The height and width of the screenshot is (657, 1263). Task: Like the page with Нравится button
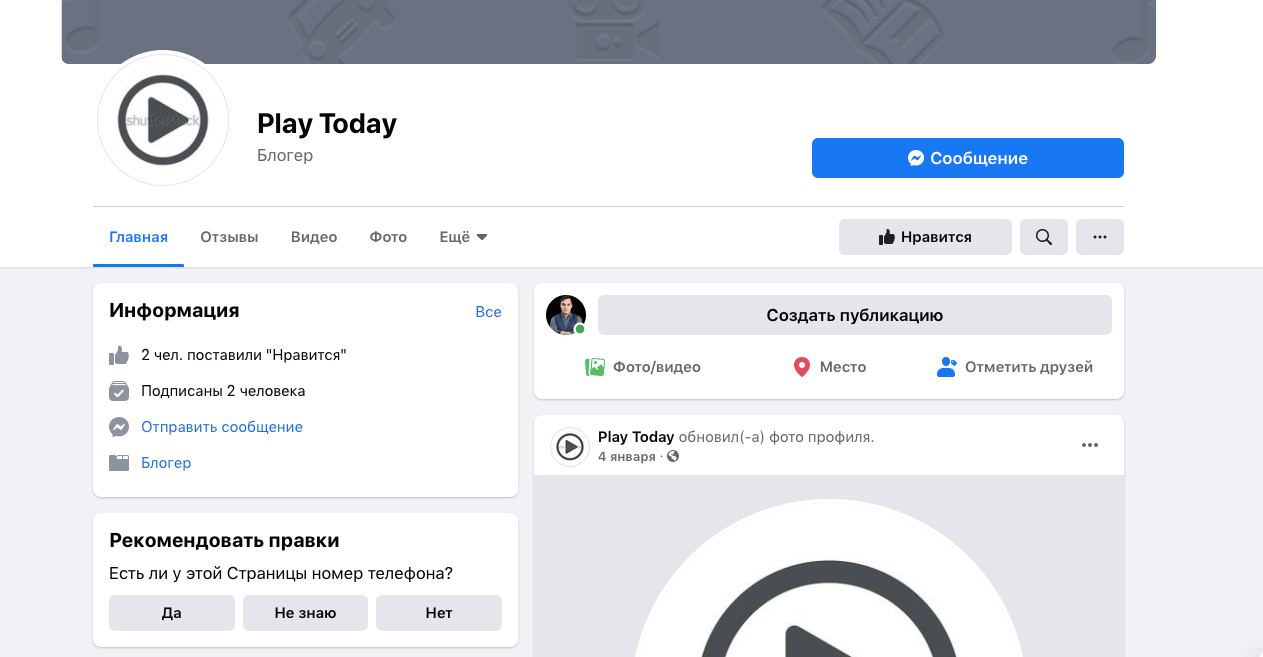925,237
